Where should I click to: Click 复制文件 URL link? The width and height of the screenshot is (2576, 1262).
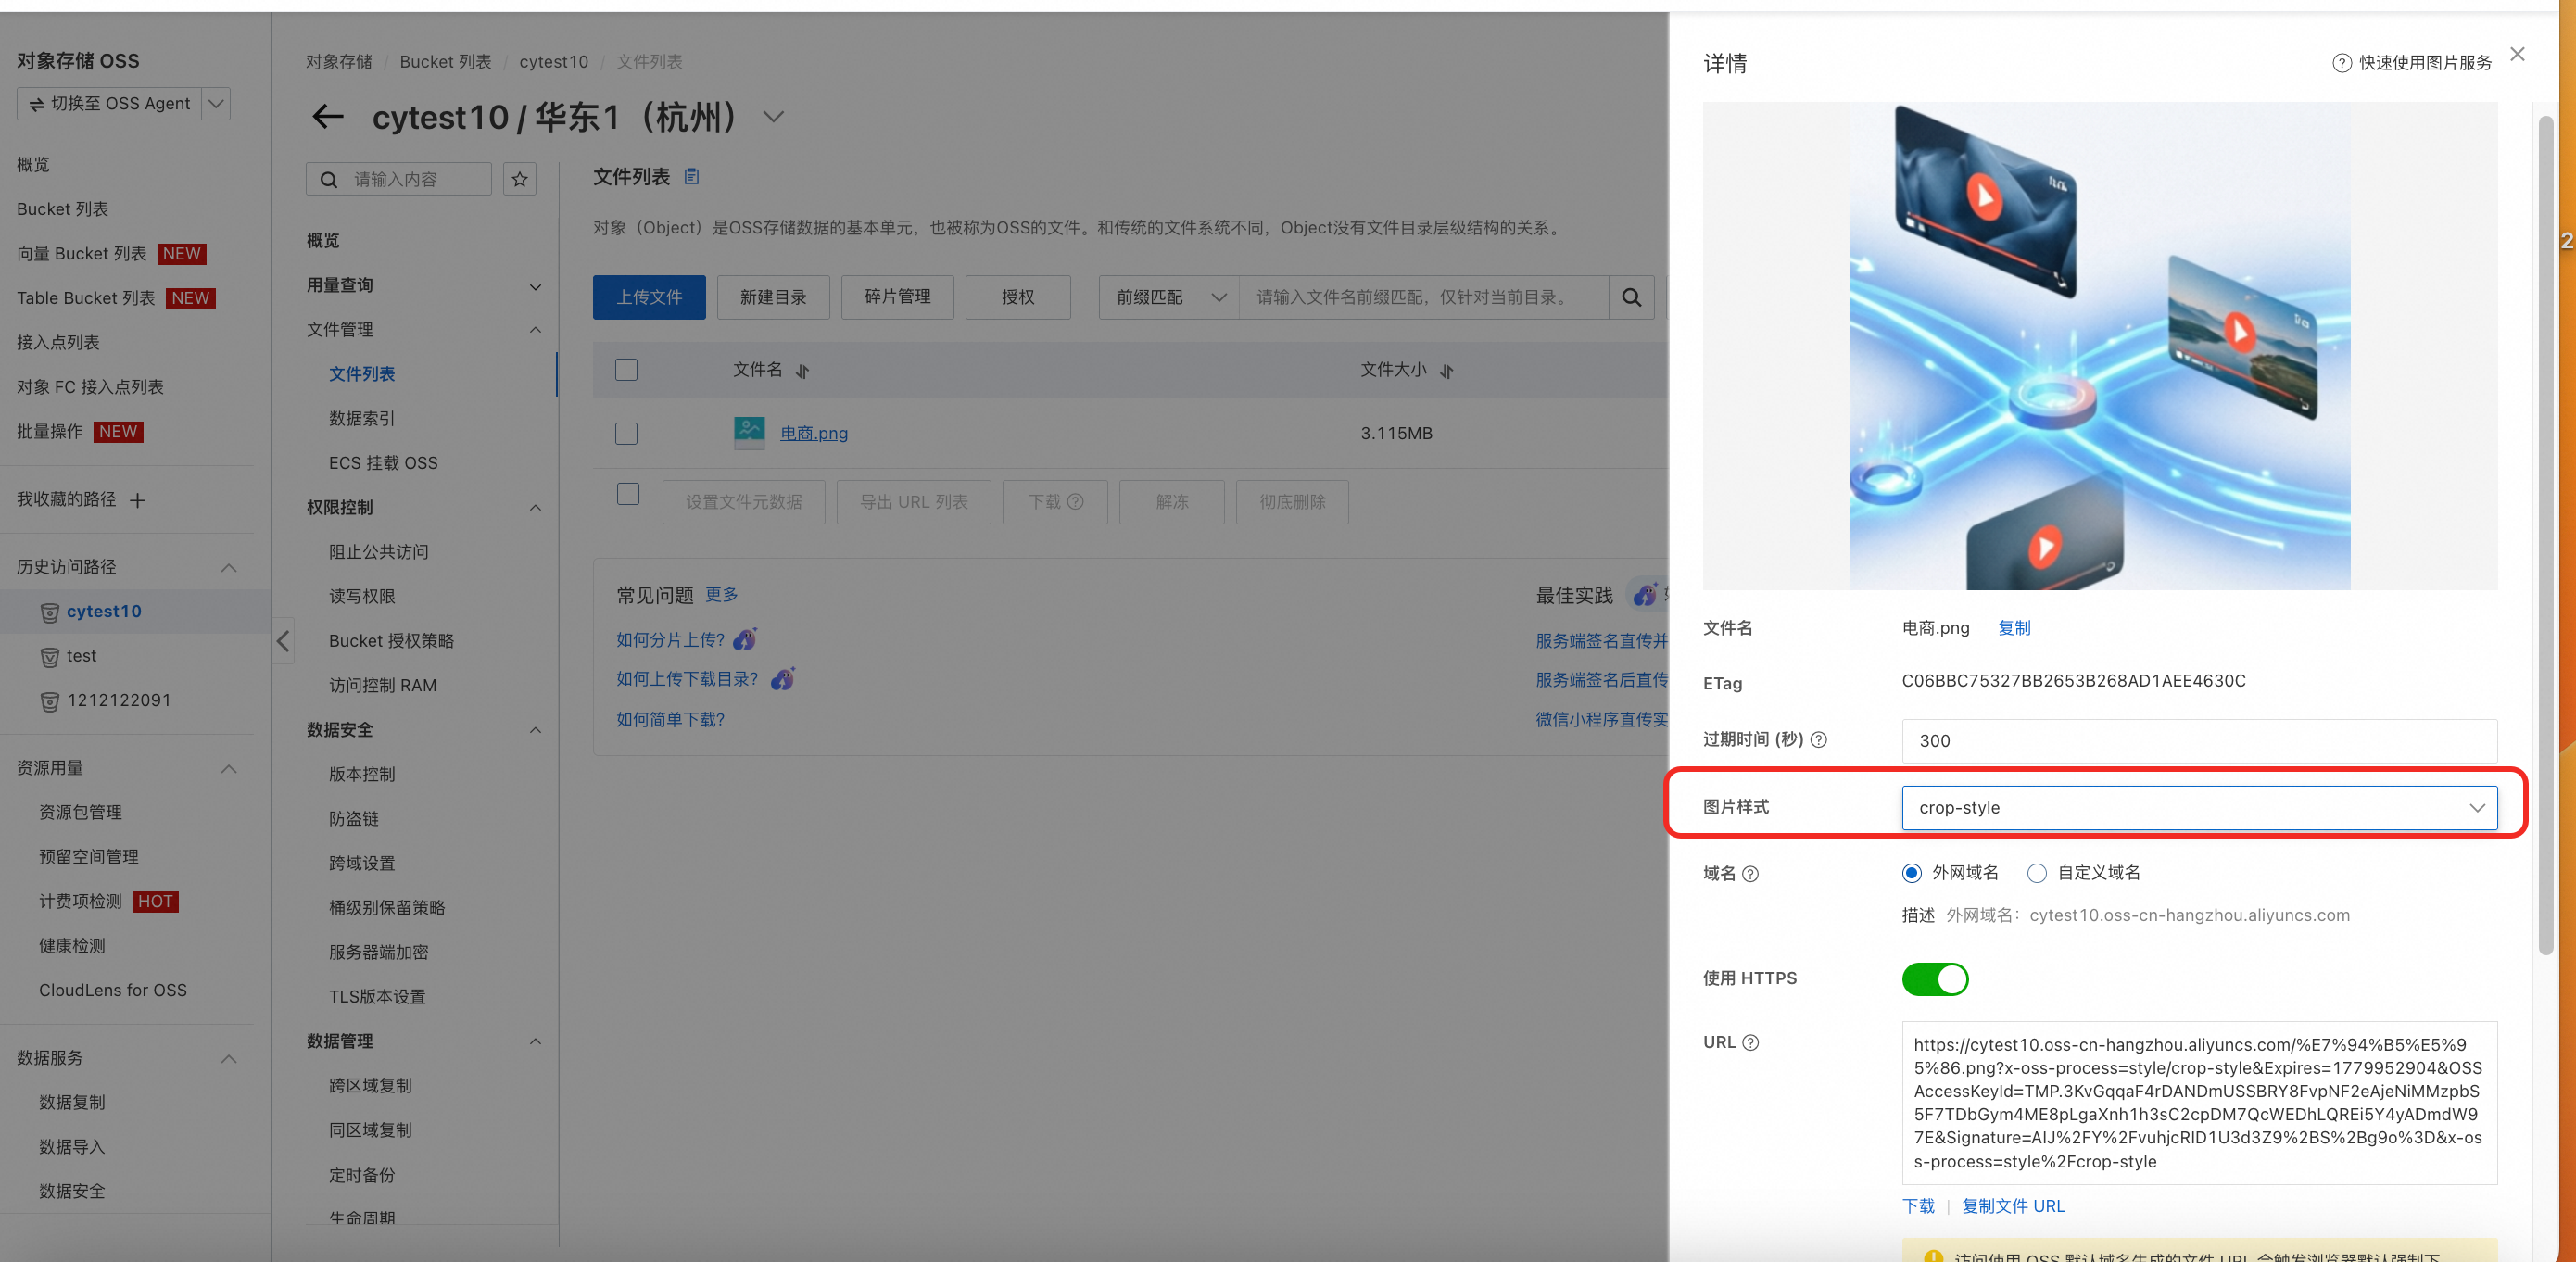point(2013,1206)
